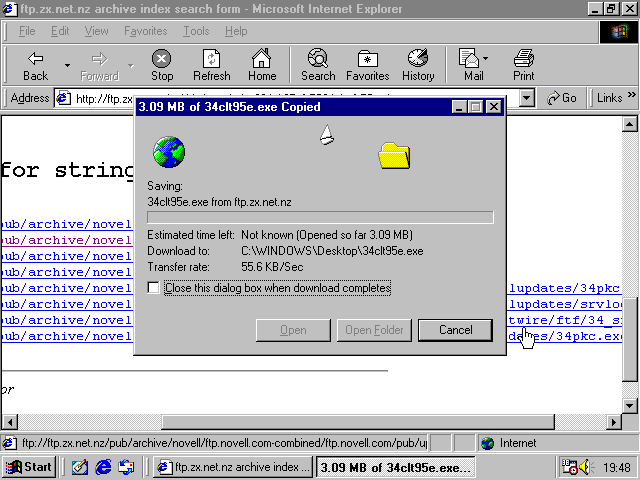Click the vertical scrollbar up arrow
This screenshot has width=640, height=480.
tap(630, 124)
